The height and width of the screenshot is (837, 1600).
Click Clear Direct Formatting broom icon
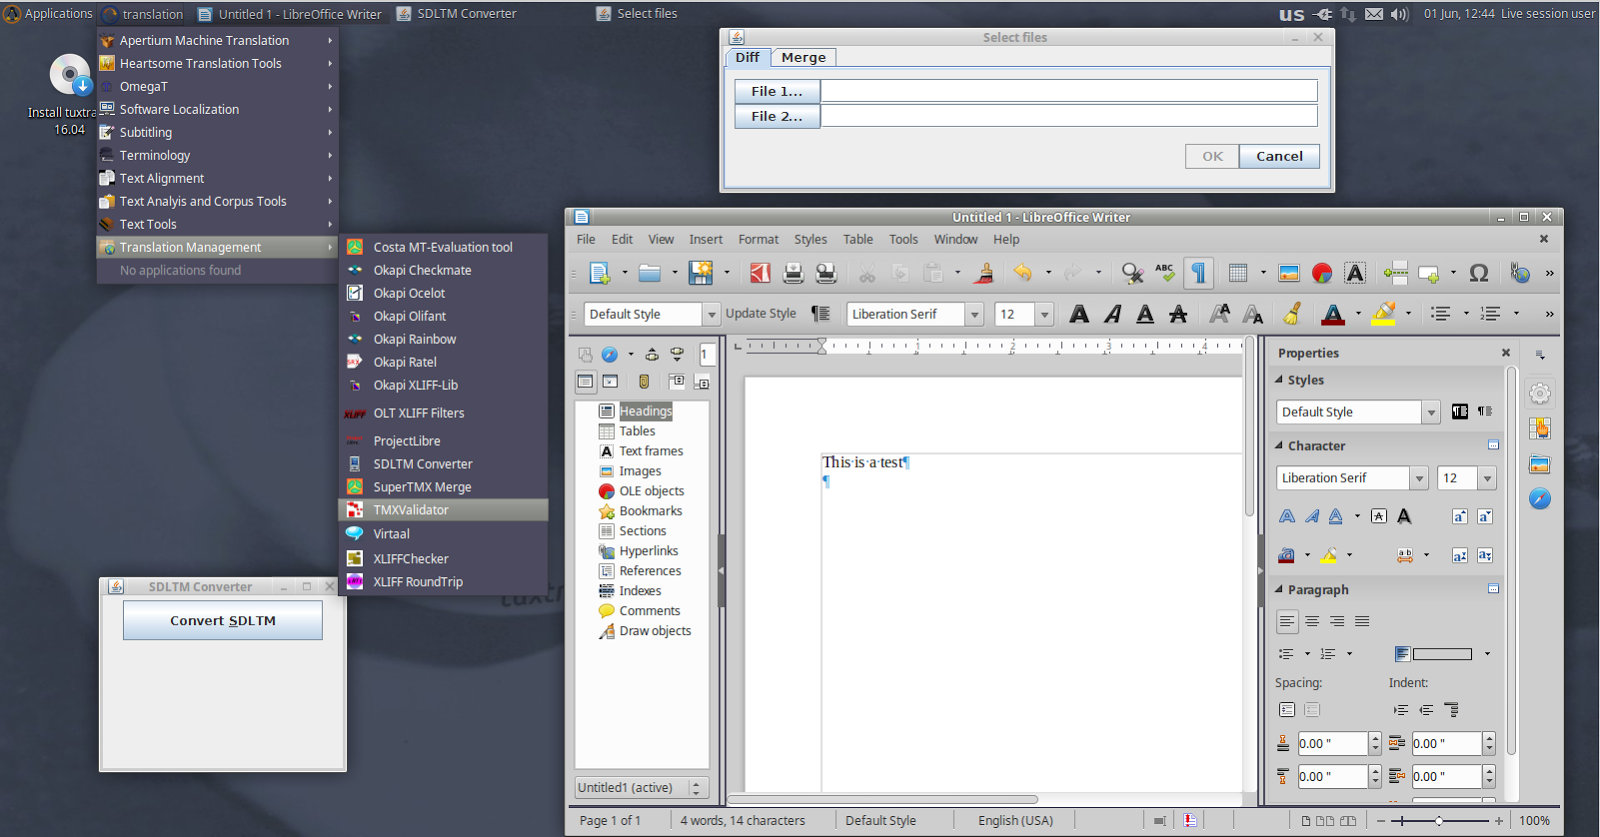coord(1292,314)
